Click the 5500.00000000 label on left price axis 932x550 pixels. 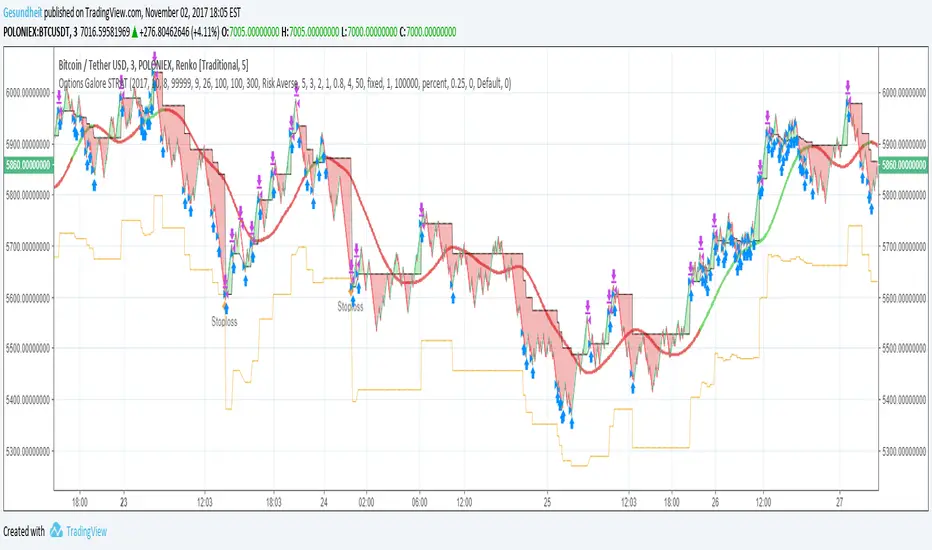[28, 348]
